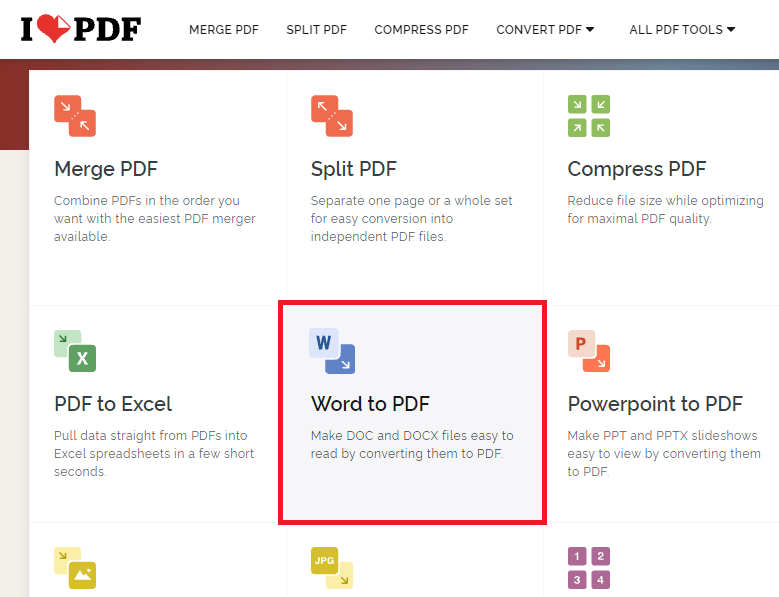The width and height of the screenshot is (779, 597).
Task: Open the Merge PDF menu link
Action: pos(224,30)
